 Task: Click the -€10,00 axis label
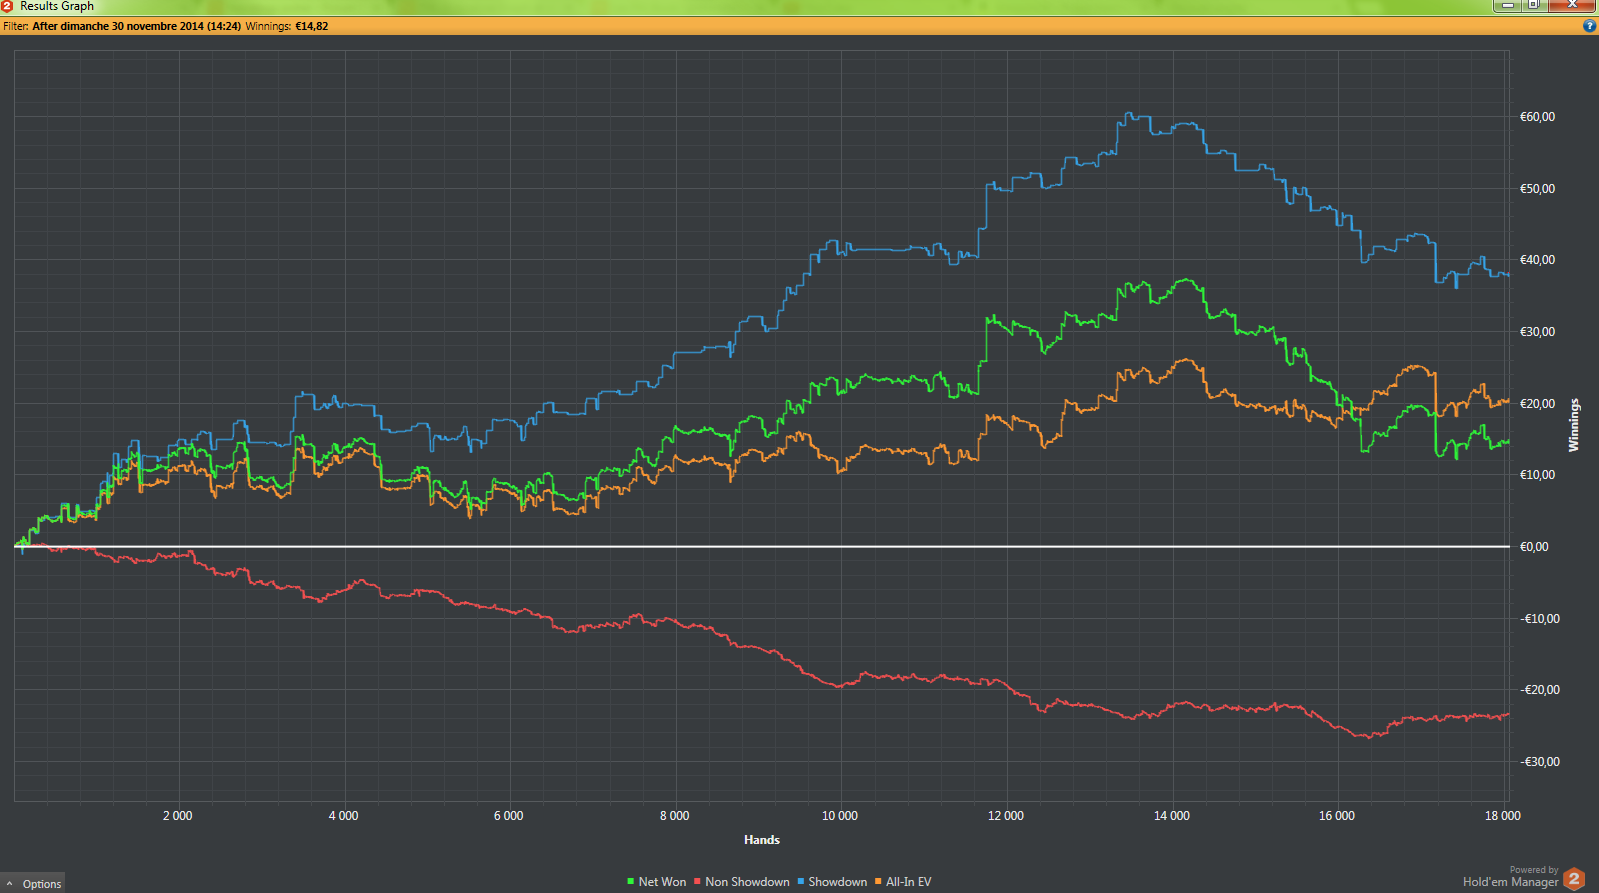click(x=1539, y=619)
